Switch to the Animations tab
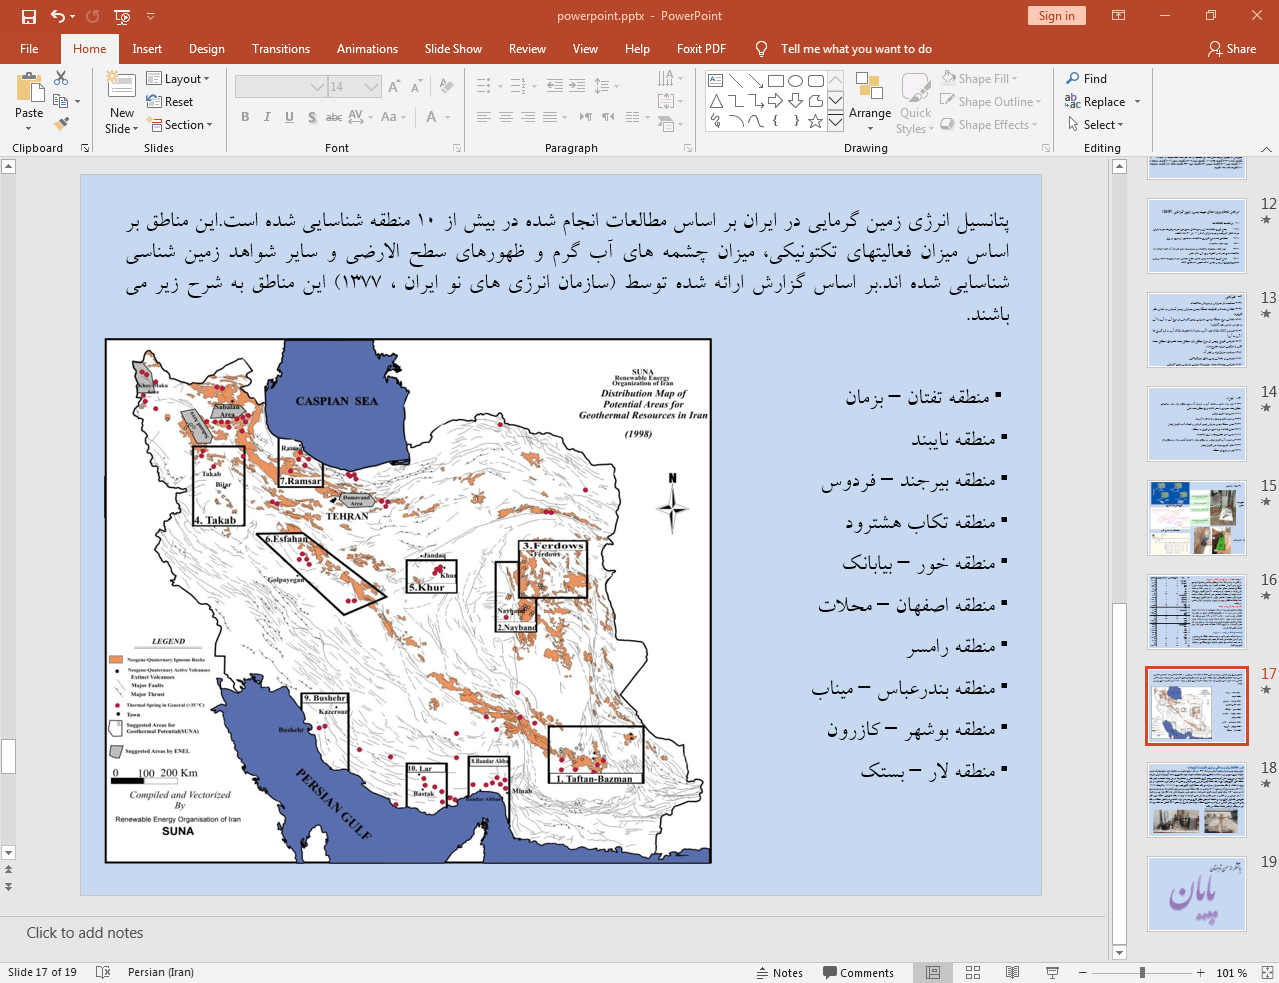This screenshot has height=983, width=1279. coord(367,48)
